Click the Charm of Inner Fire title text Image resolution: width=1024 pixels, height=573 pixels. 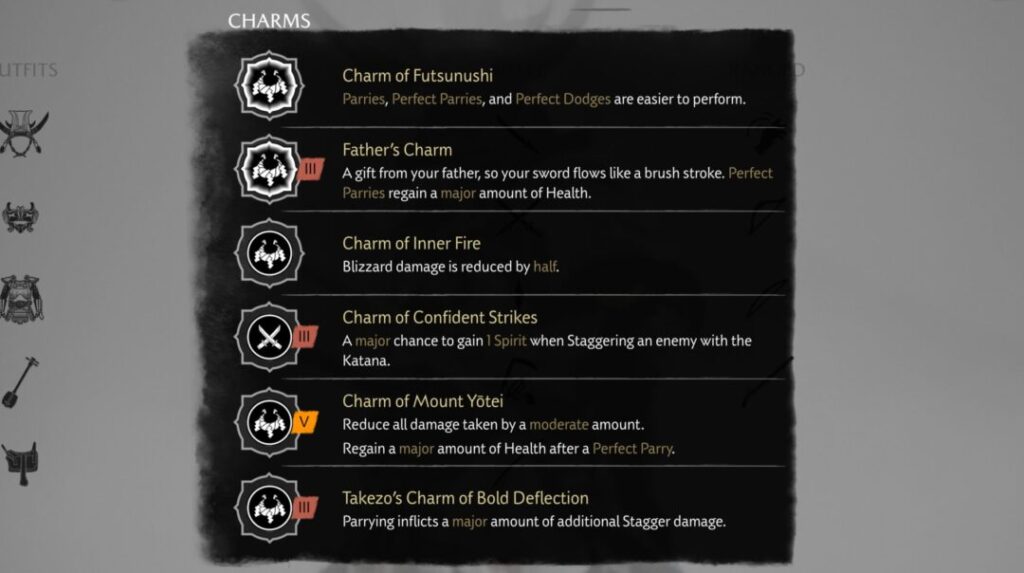pyautogui.click(x=411, y=243)
